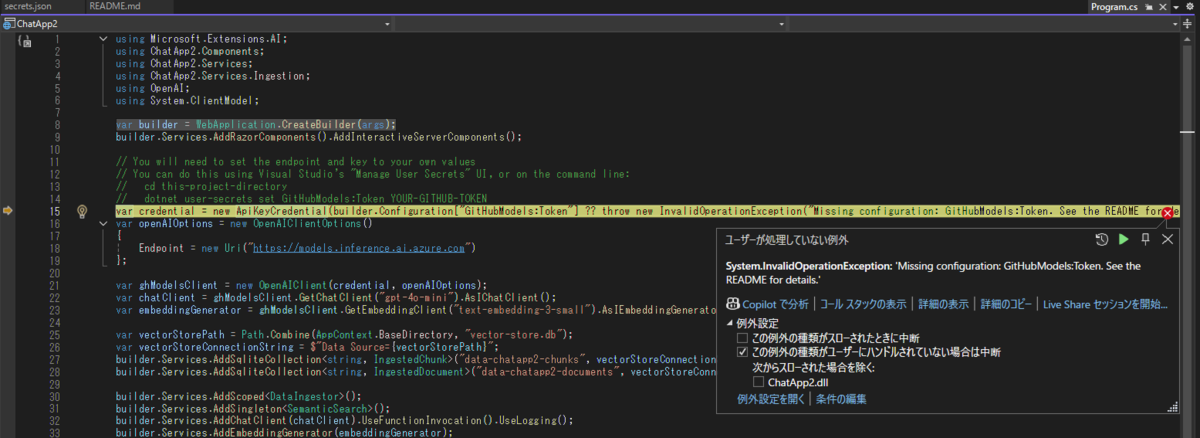1200x438 pixels.
Task: Click the 詳細のコピー link
Action: 1005,303
